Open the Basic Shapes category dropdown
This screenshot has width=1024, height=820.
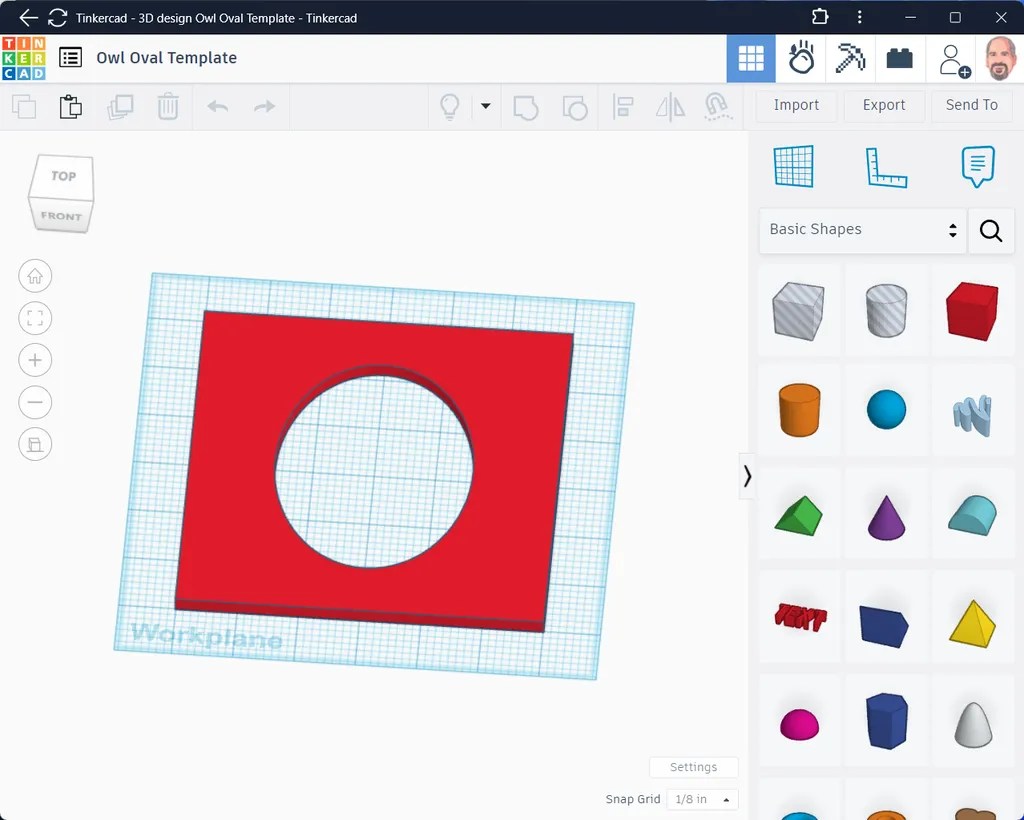coord(863,230)
